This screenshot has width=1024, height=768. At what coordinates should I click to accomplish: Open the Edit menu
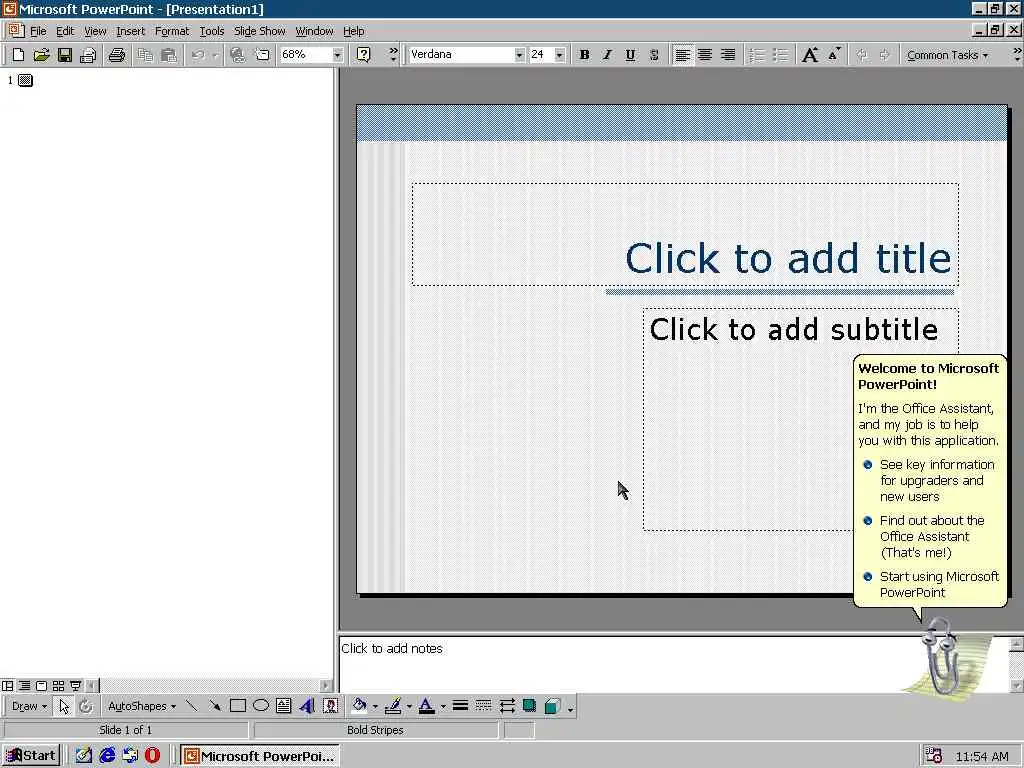click(x=65, y=31)
